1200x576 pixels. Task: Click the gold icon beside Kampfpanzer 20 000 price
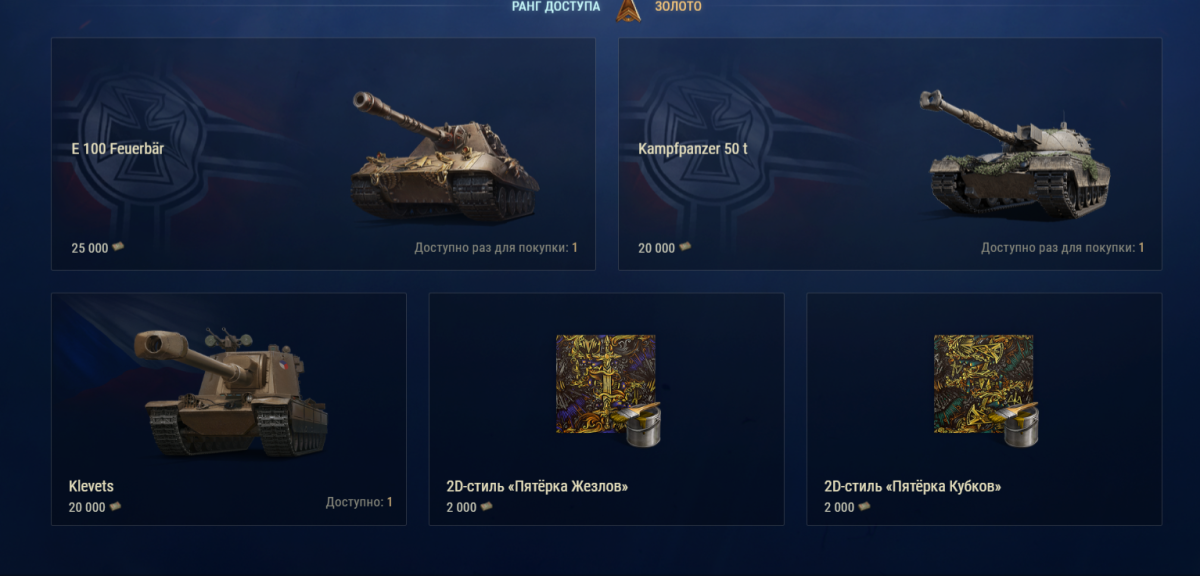point(685,247)
